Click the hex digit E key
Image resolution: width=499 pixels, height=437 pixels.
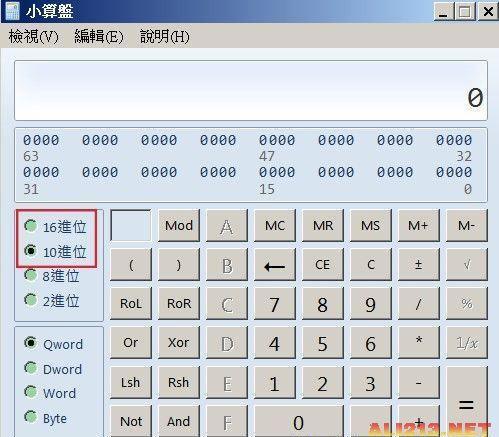coord(227,382)
